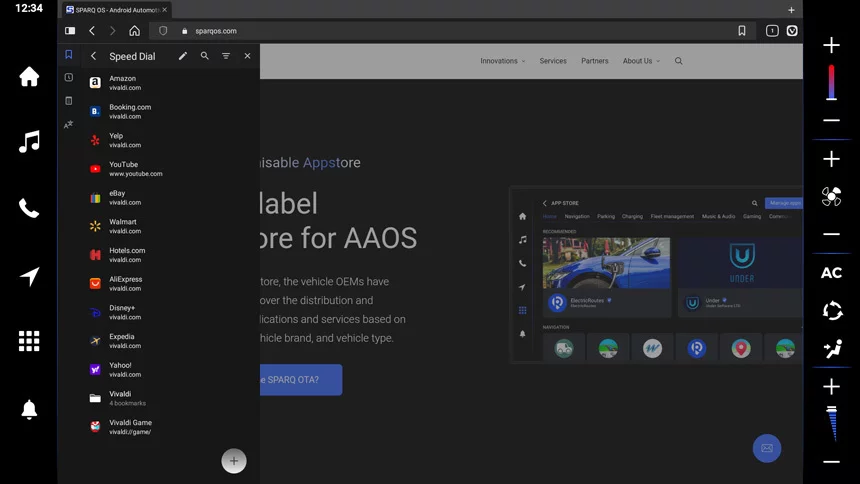Increase temperature with top plus
The width and height of the screenshot is (860, 484).
tap(831, 45)
